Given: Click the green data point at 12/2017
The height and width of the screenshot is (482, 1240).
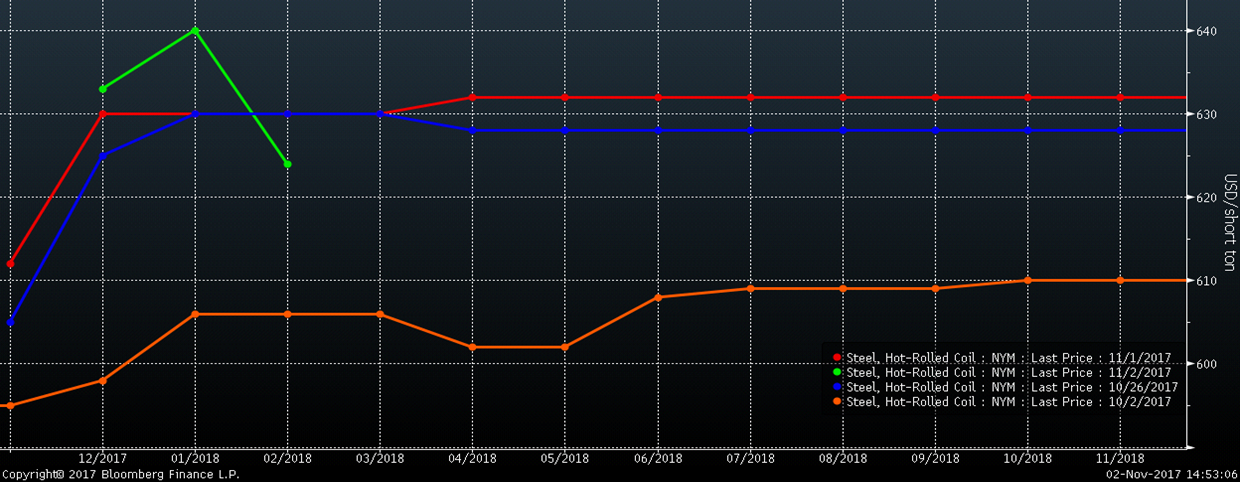Looking at the screenshot, I should click(x=102, y=89).
